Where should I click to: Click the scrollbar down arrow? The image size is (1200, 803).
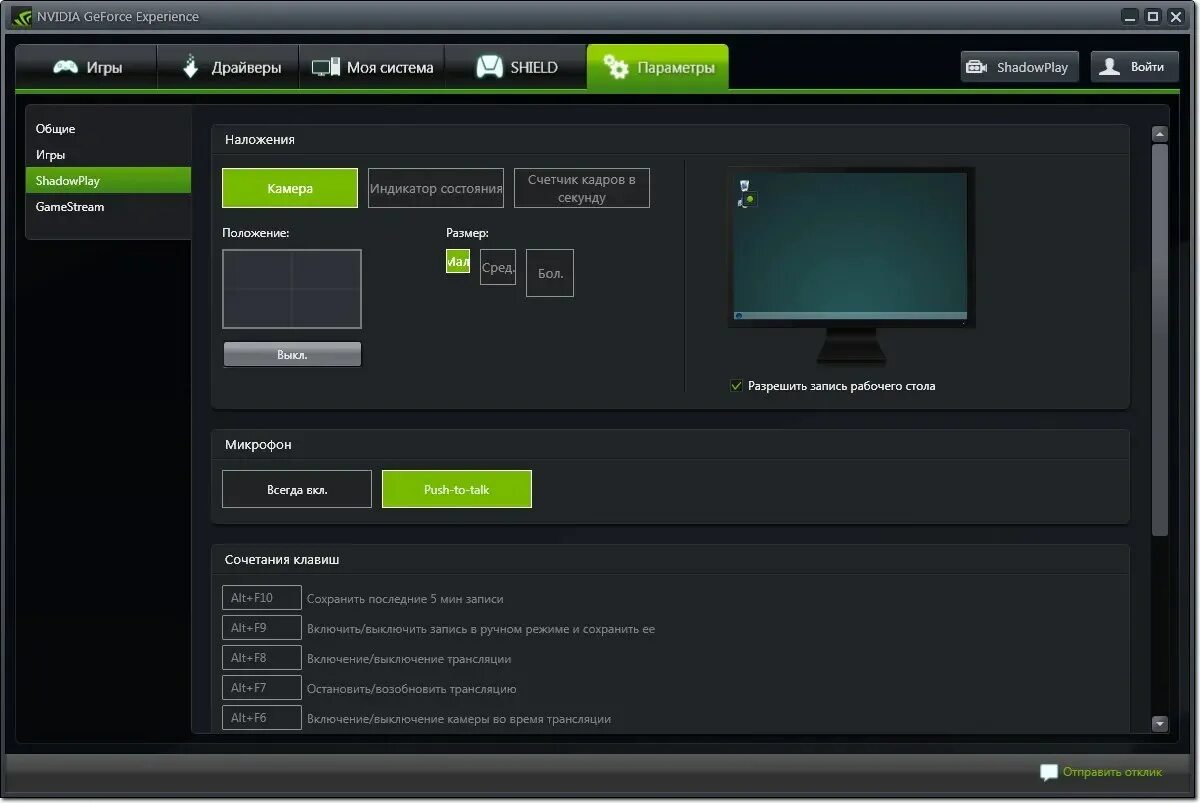pyautogui.click(x=1160, y=724)
